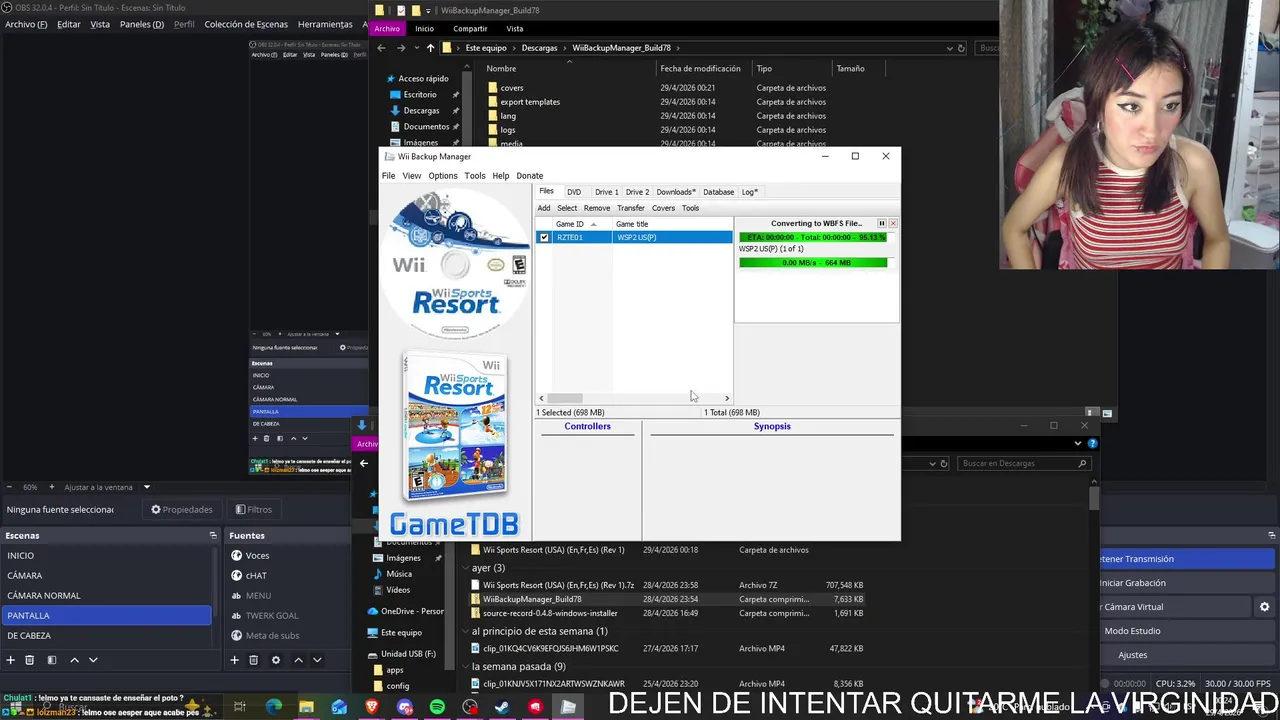This screenshot has width=1280, height=720.
Task: Add a new source in Fuentes panel
Action: coord(234,660)
